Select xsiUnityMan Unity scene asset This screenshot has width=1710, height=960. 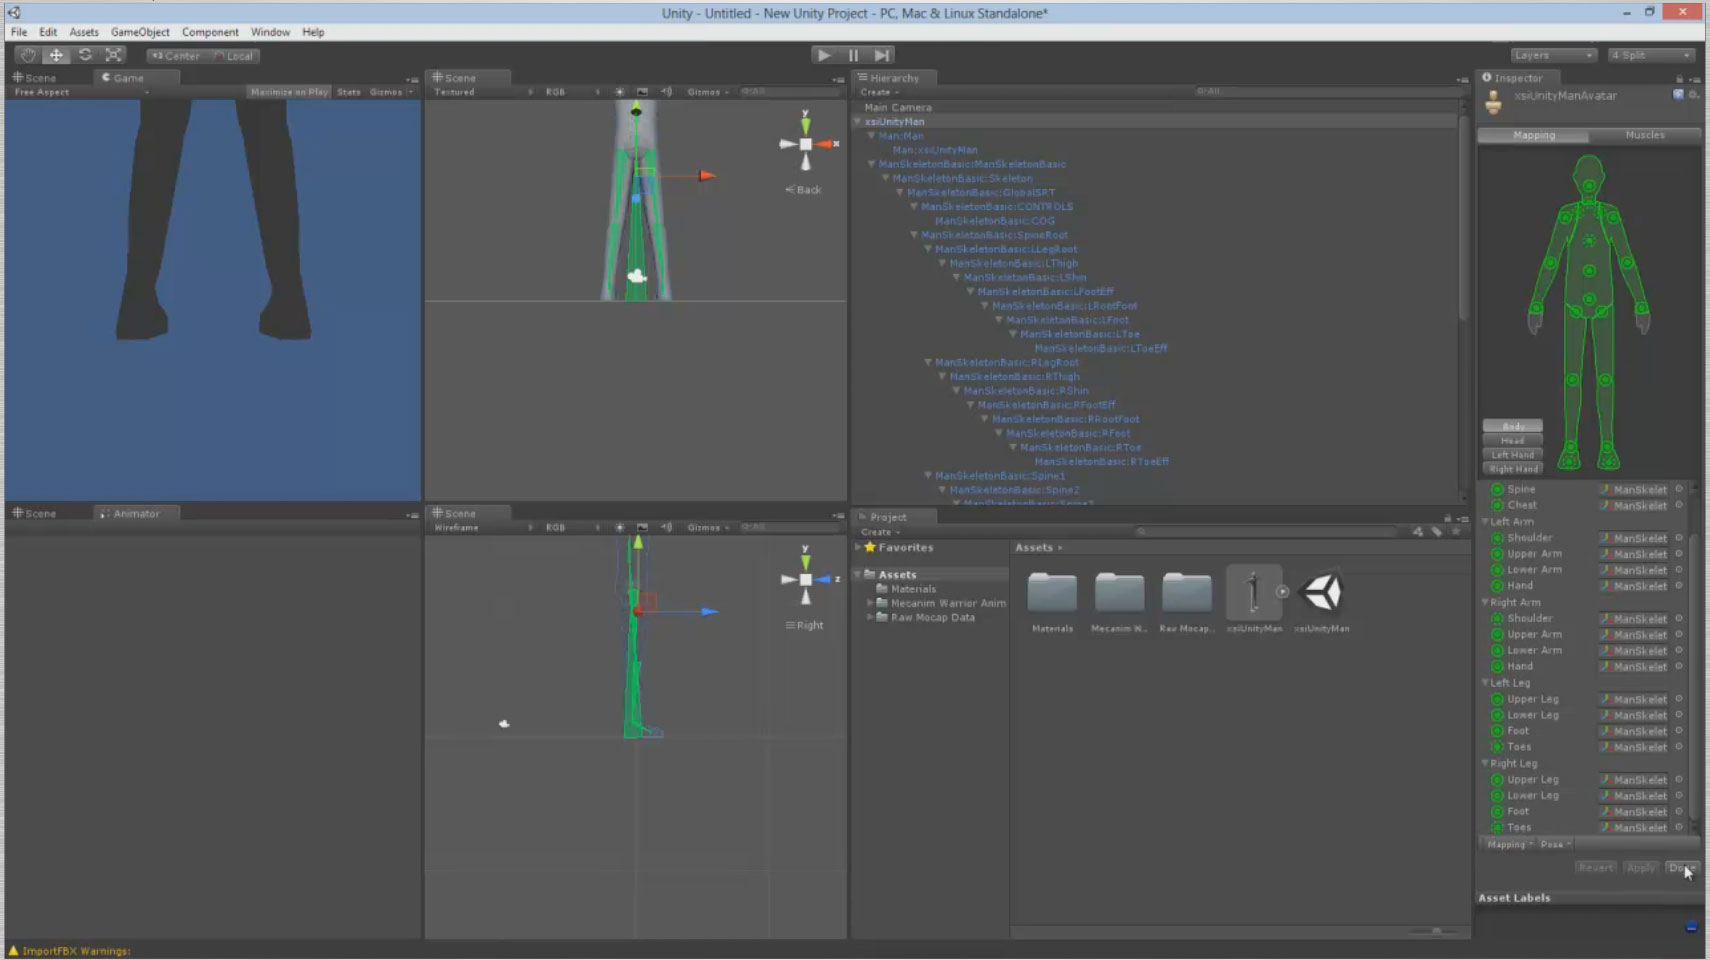point(1321,593)
